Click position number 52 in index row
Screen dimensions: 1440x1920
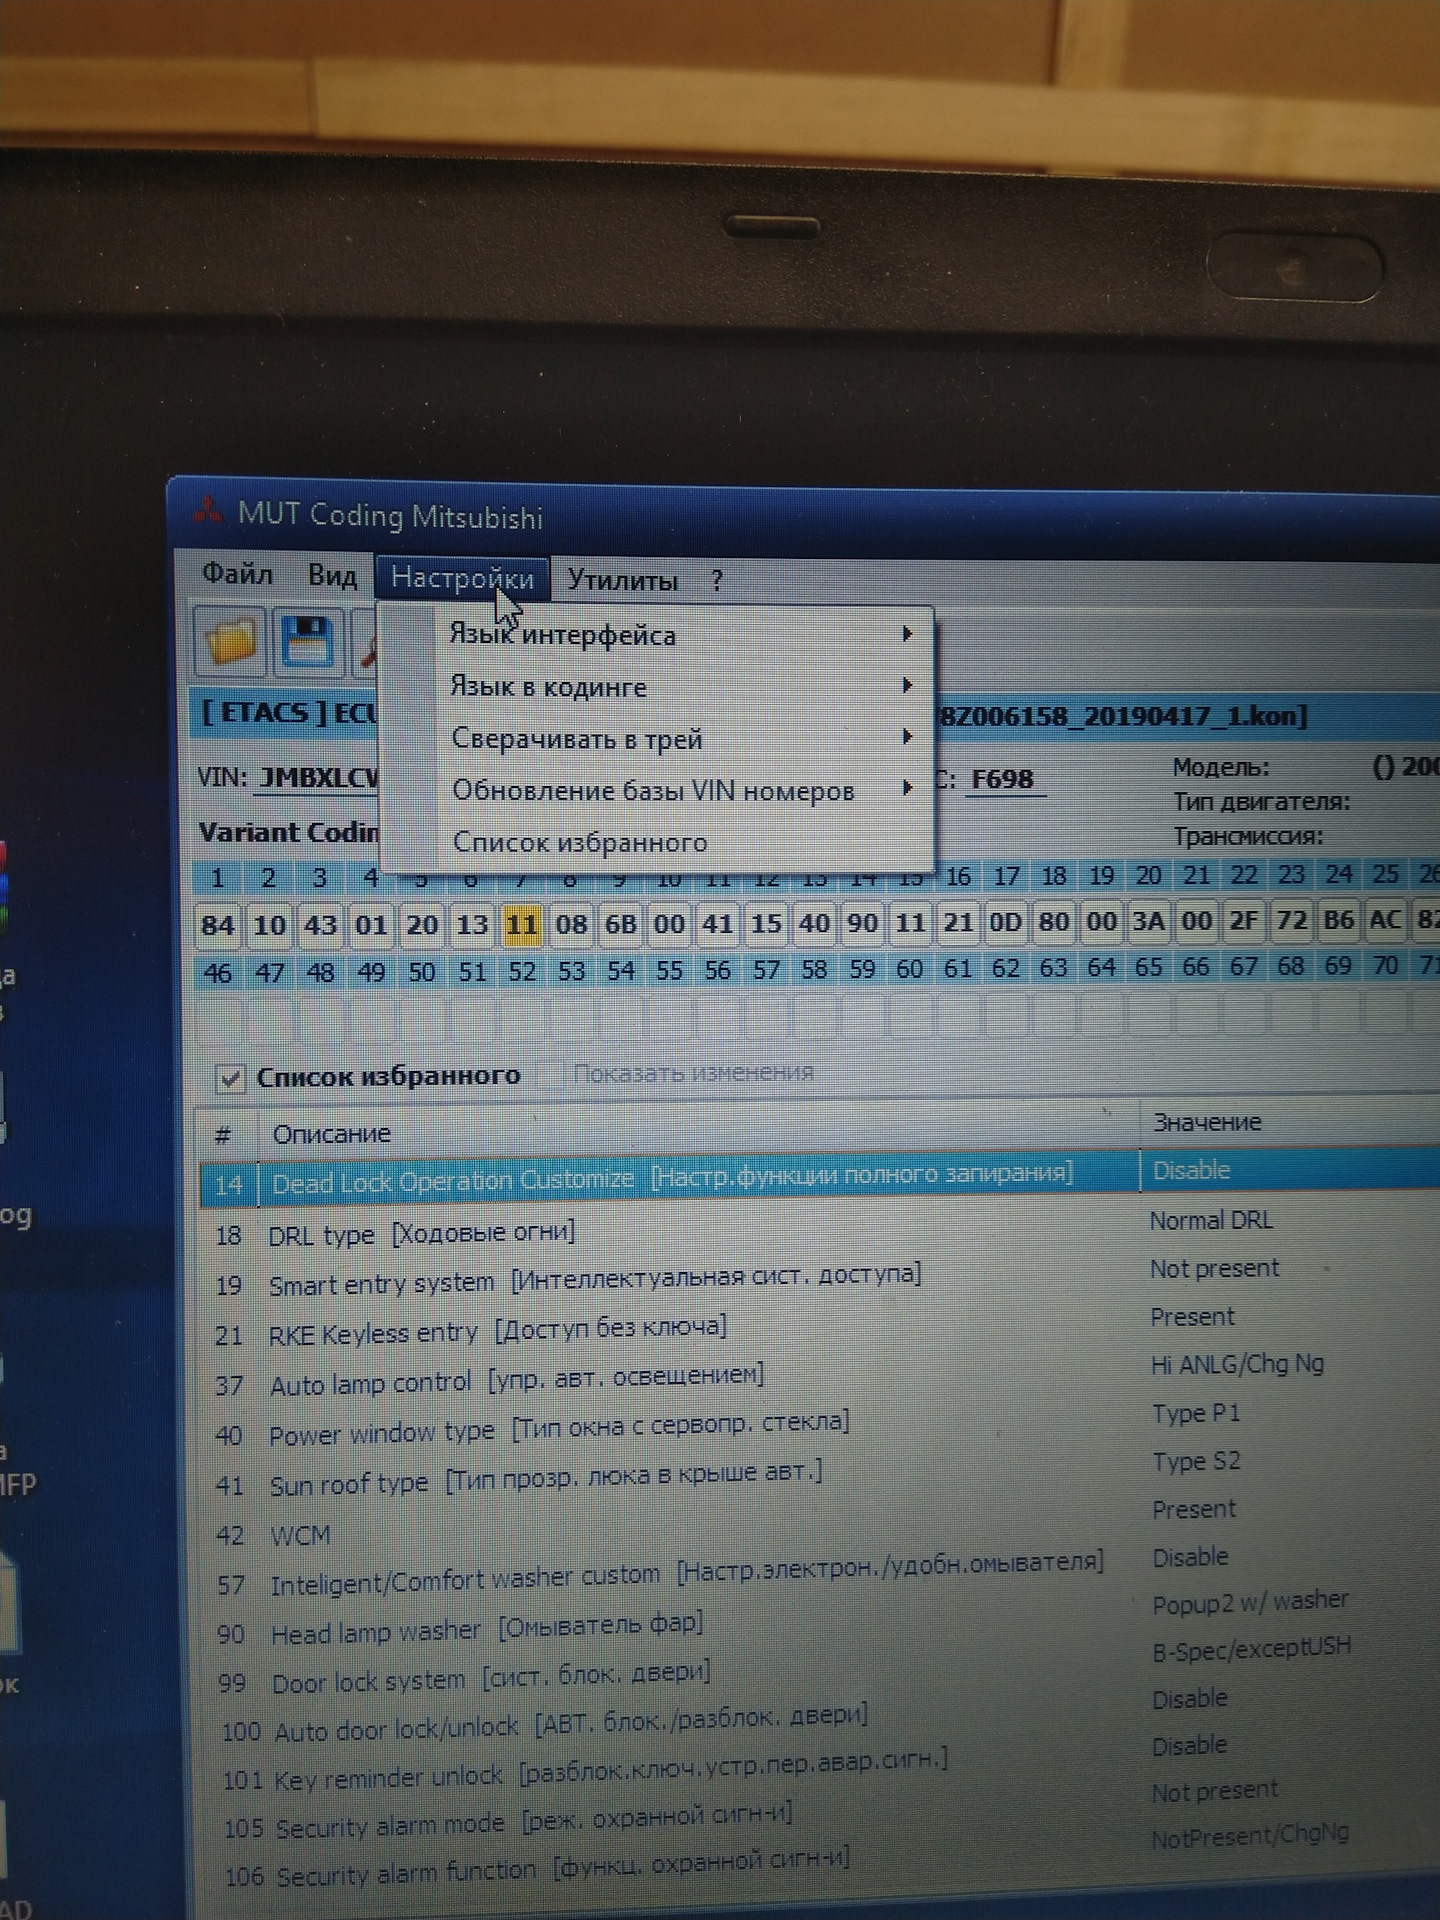click(x=521, y=972)
